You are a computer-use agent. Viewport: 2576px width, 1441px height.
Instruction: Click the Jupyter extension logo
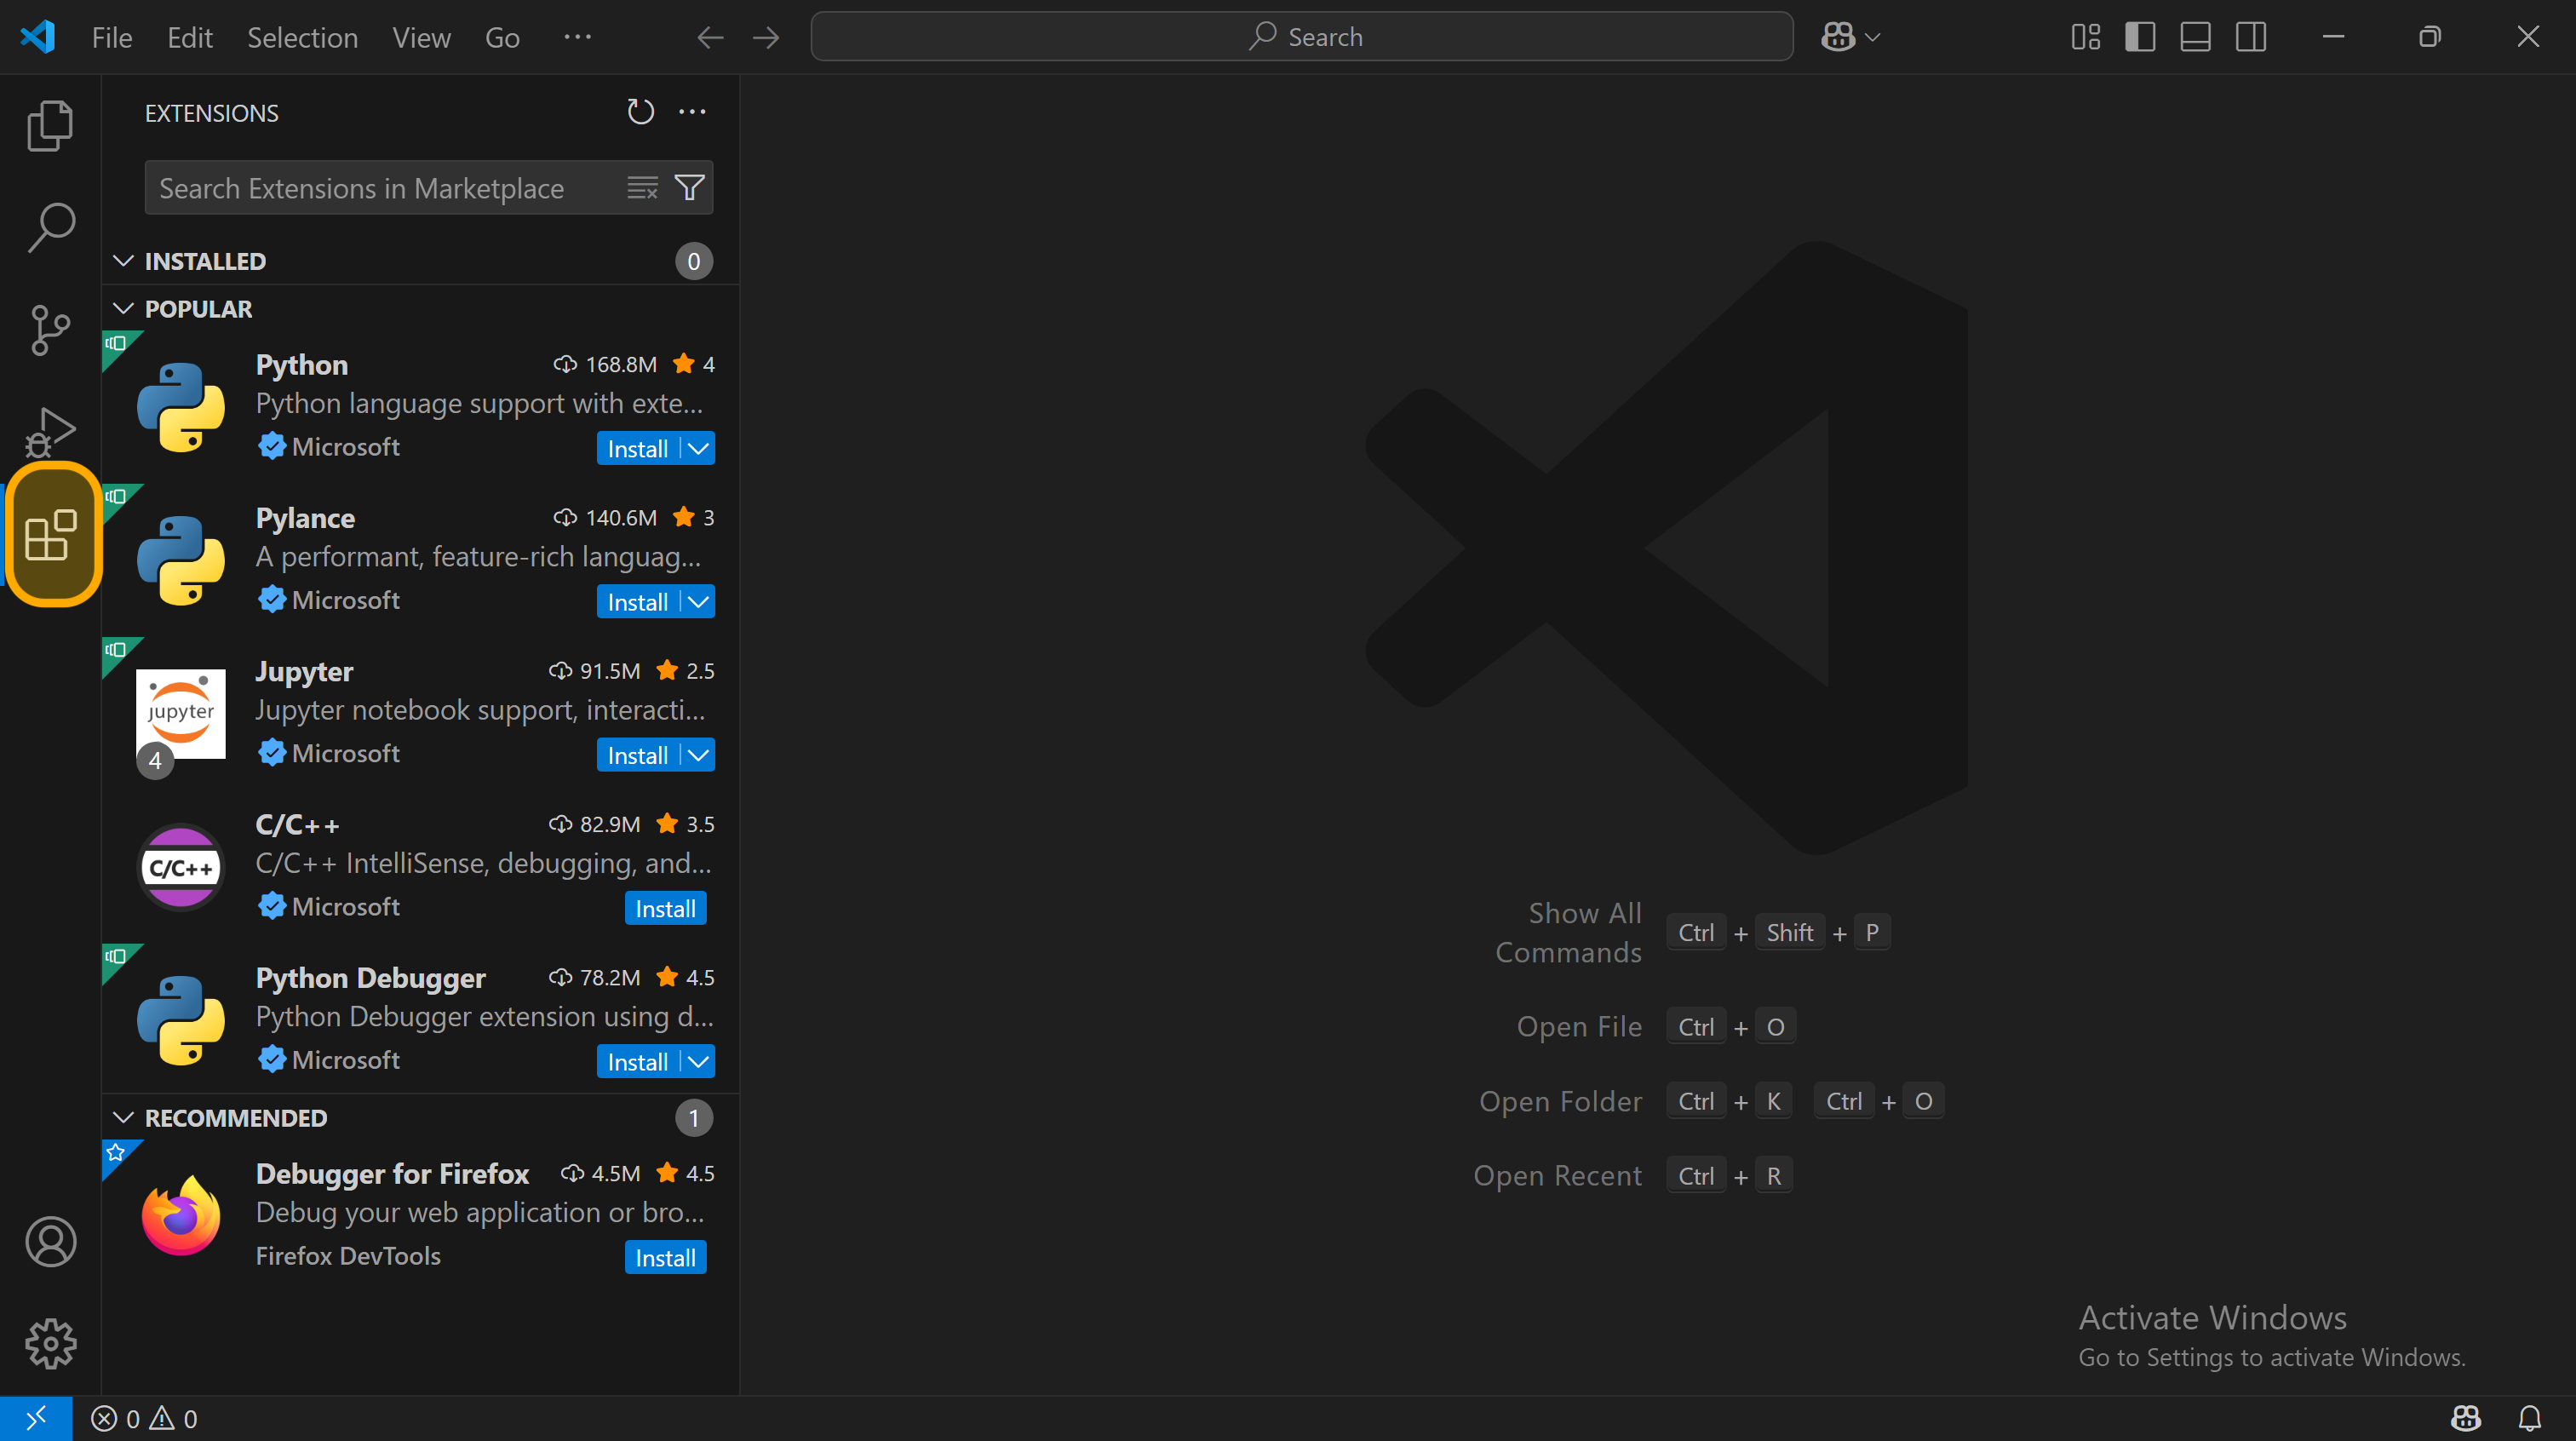pyautogui.click(x=181, y=713)
